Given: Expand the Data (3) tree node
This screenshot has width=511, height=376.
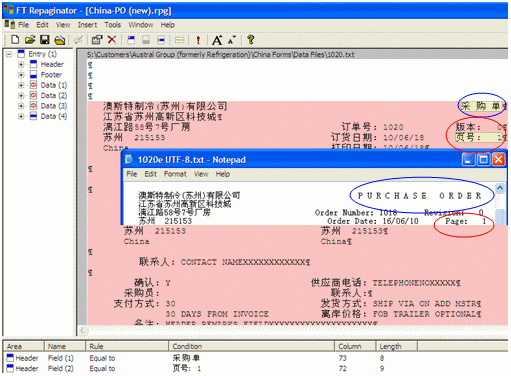Looking at the screenshot, I should point(21,106).
